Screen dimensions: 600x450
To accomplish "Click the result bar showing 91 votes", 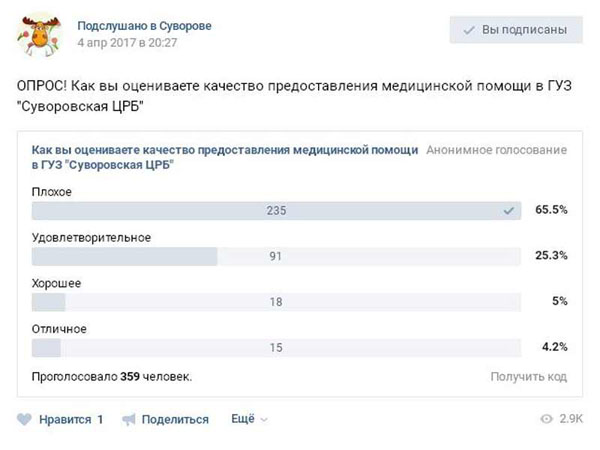I will [276, 257].
